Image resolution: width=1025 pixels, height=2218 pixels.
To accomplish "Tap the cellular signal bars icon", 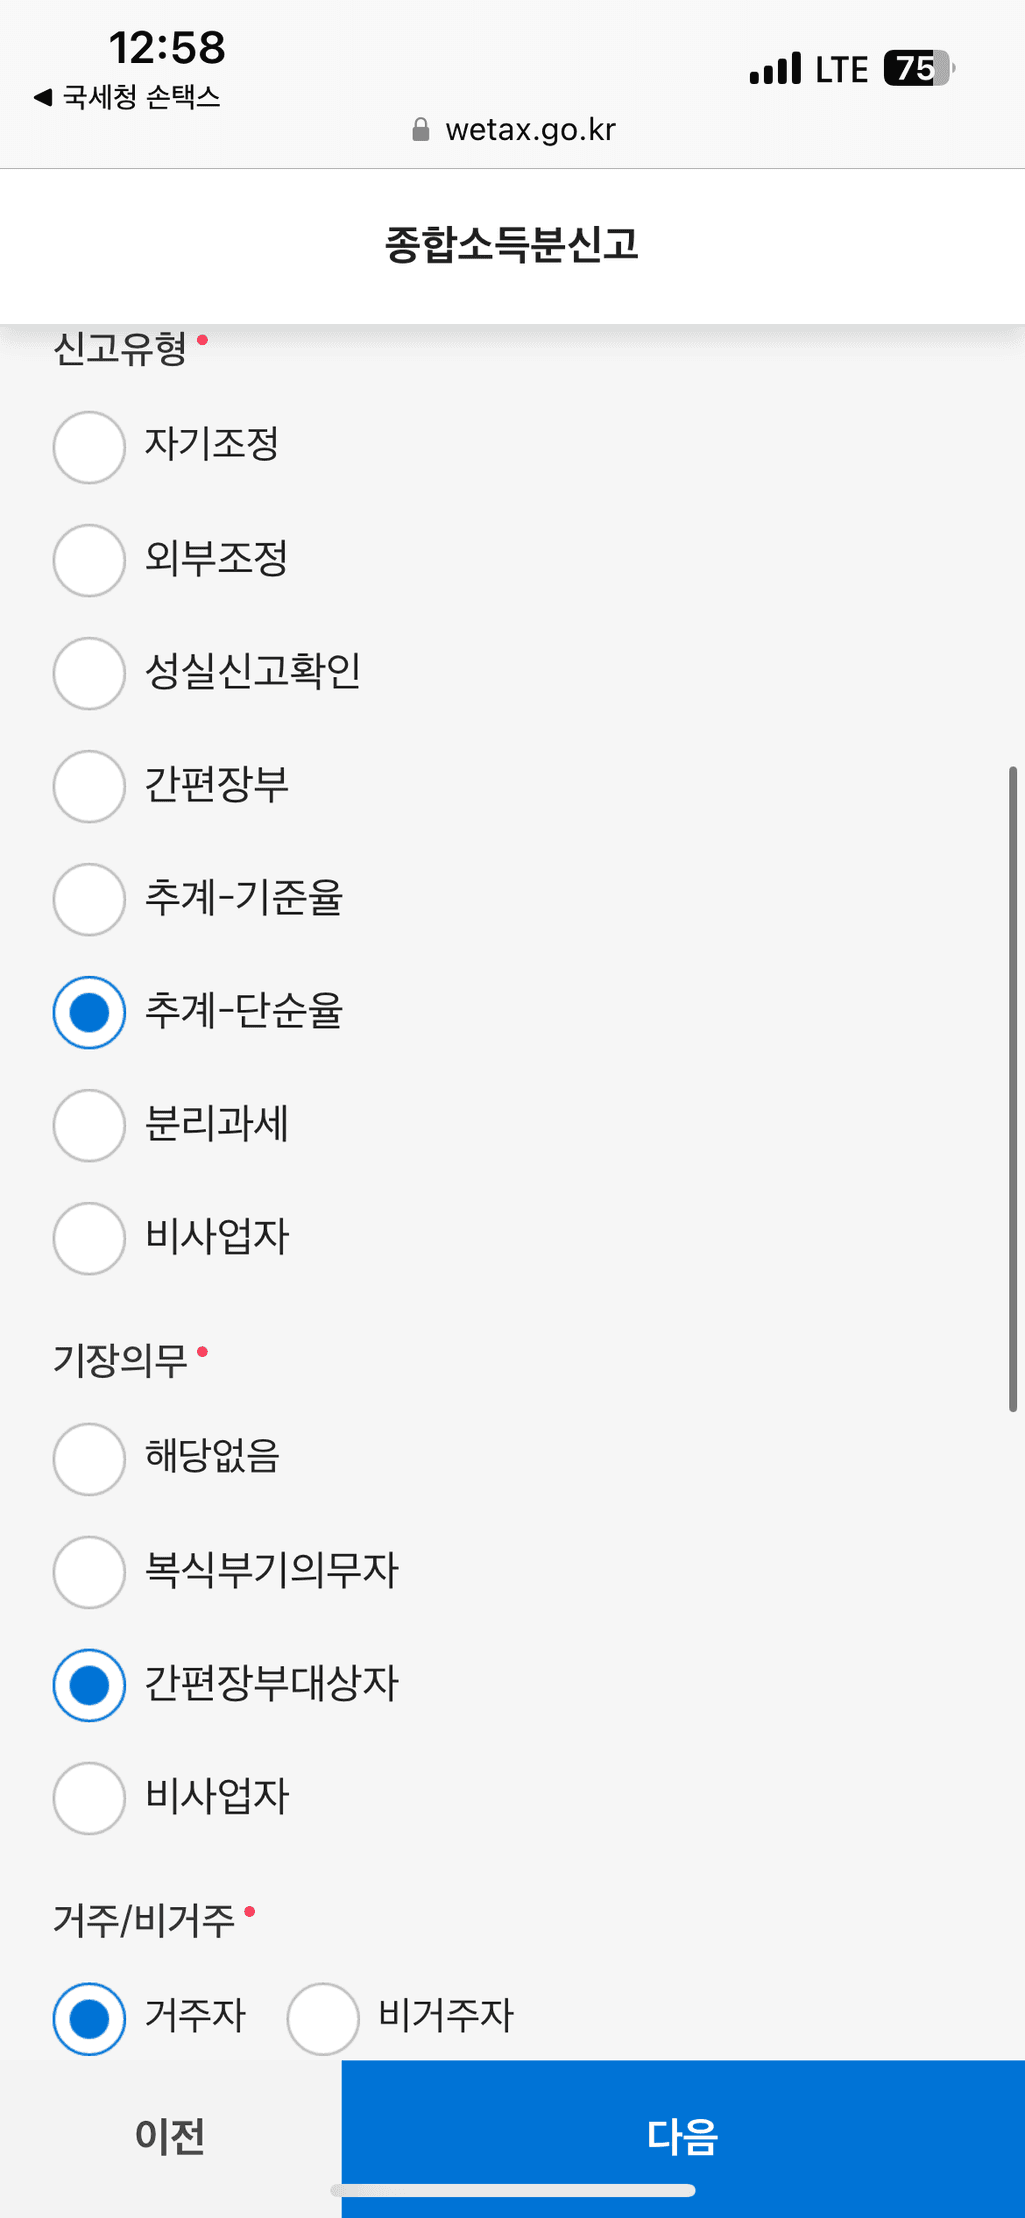I will click(x=775, y=69).
